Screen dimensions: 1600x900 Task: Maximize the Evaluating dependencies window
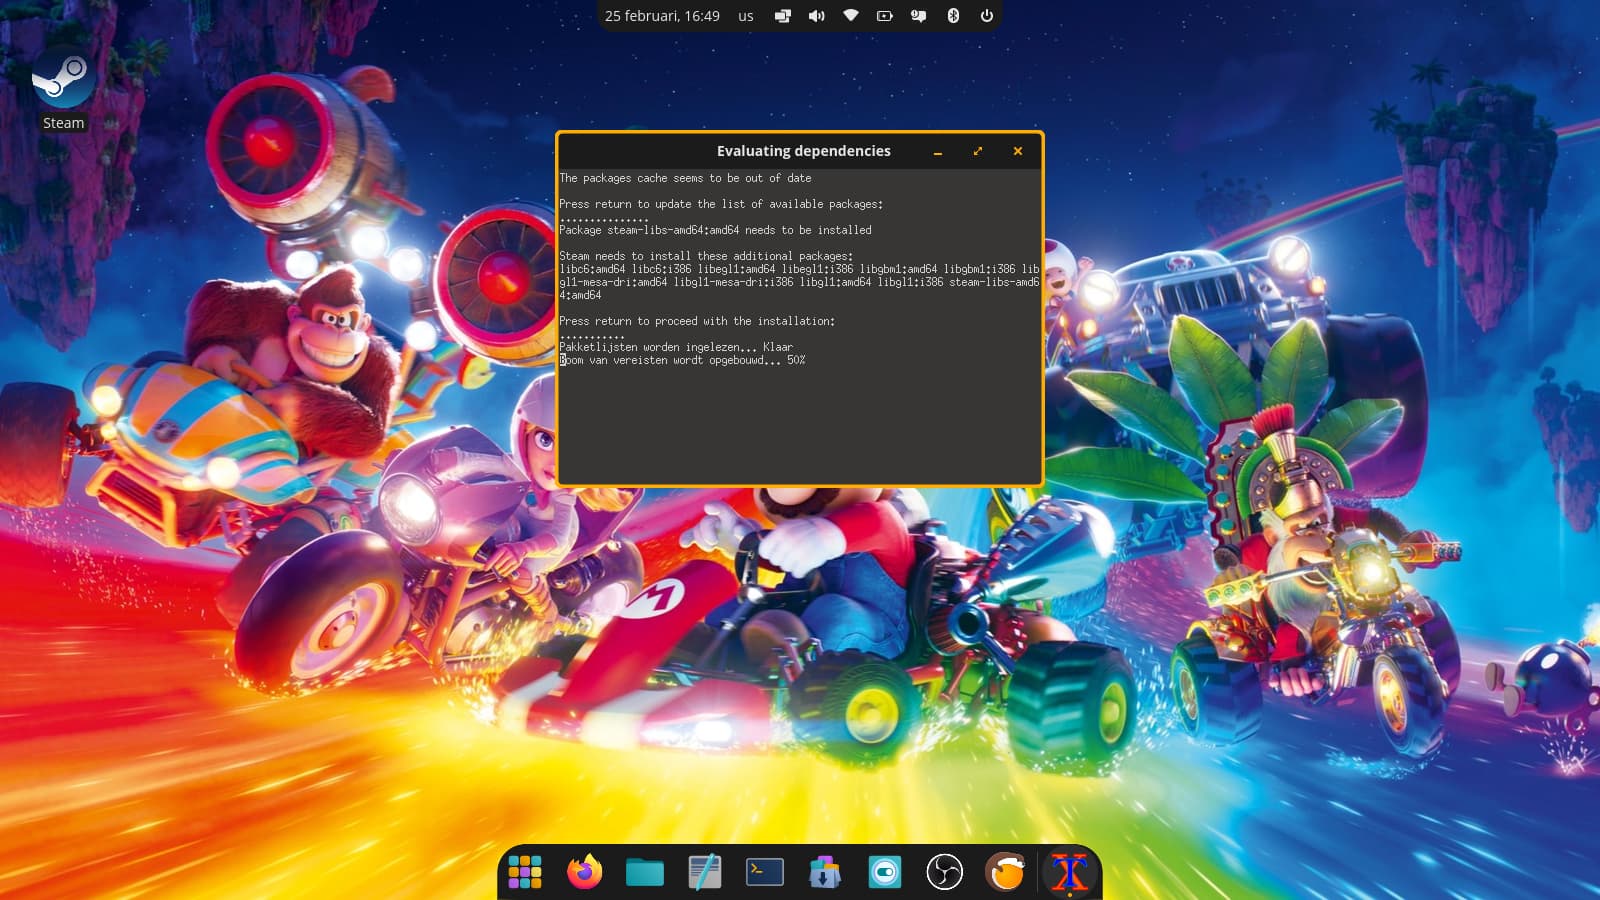coord(978,151)
